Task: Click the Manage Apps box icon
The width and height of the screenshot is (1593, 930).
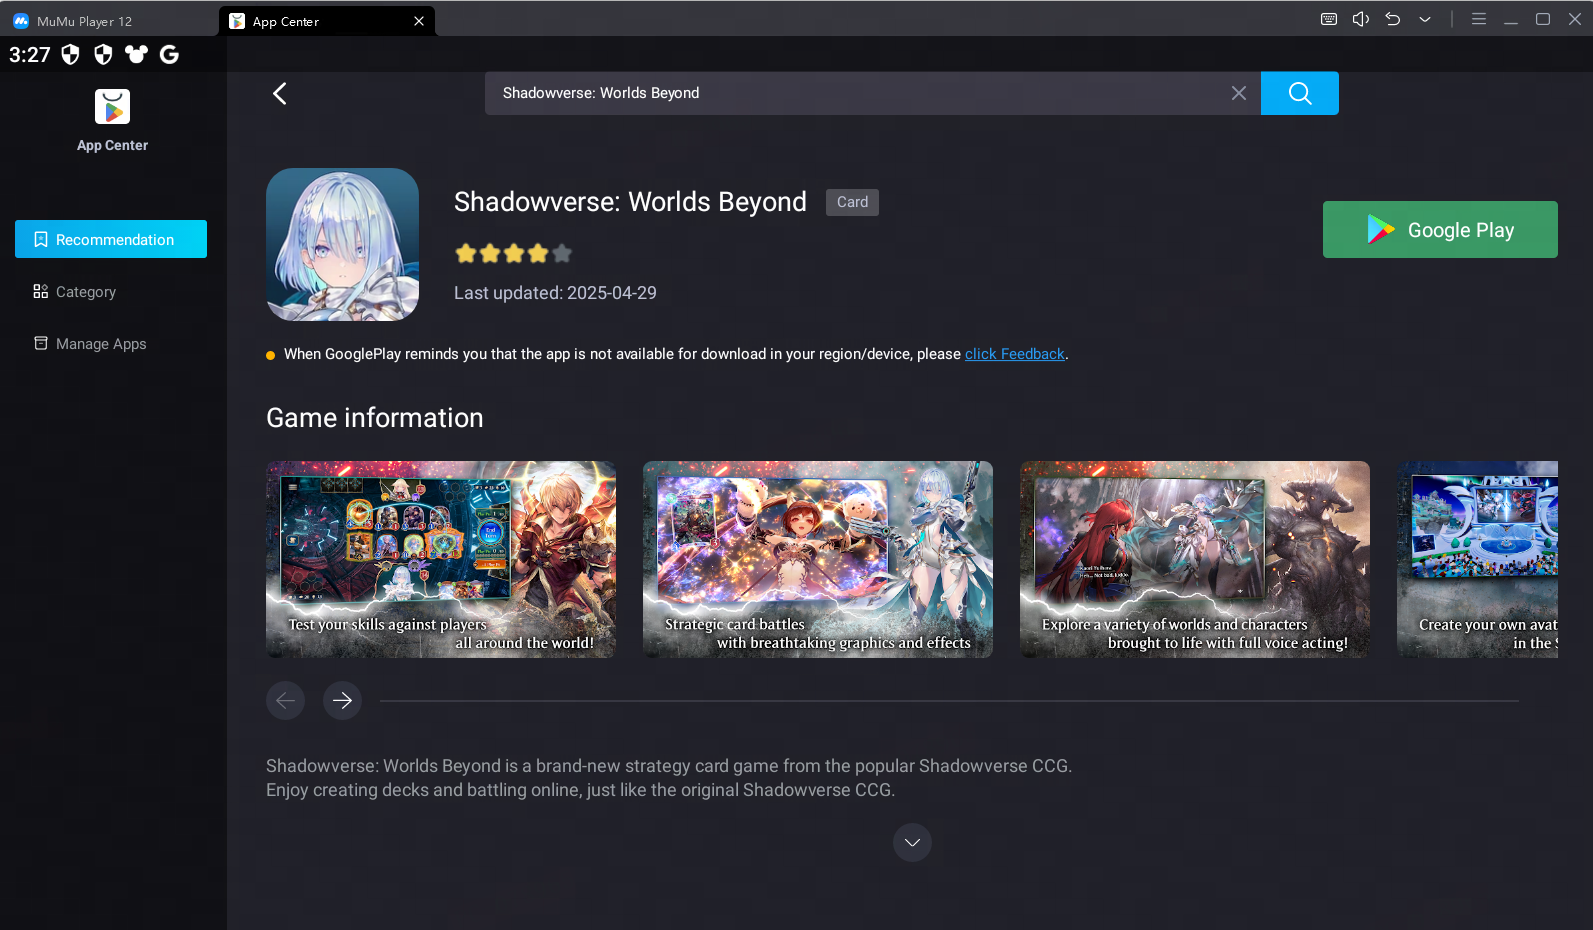Action: 41,343
